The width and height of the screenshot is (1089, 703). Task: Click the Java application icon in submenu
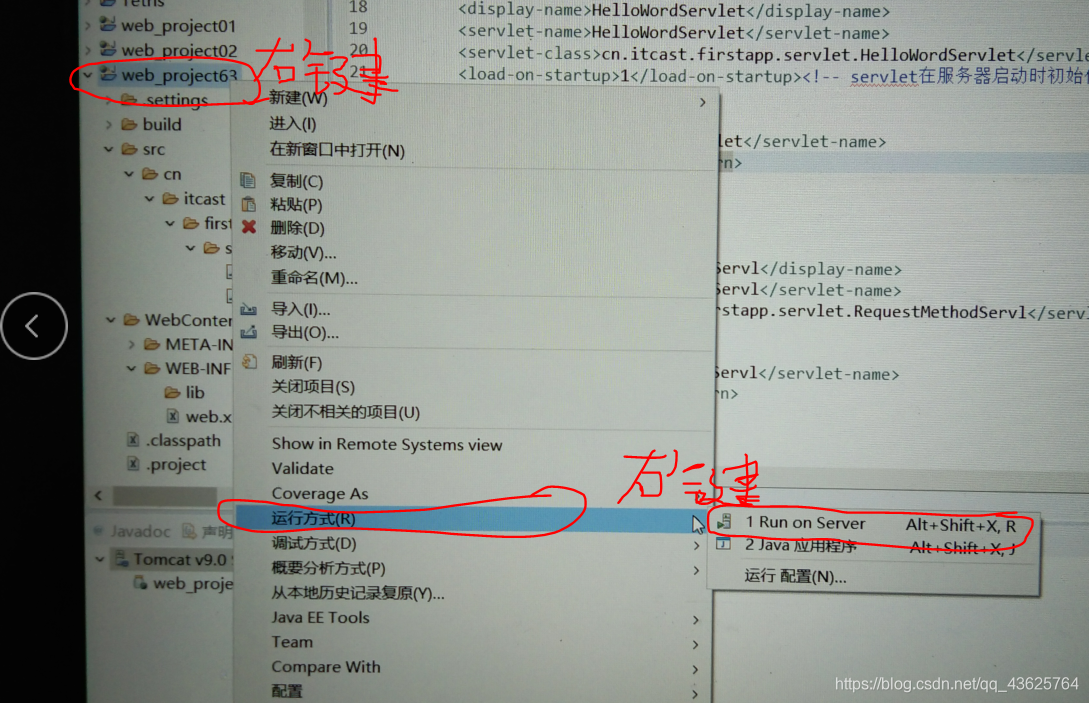(724, 544)
